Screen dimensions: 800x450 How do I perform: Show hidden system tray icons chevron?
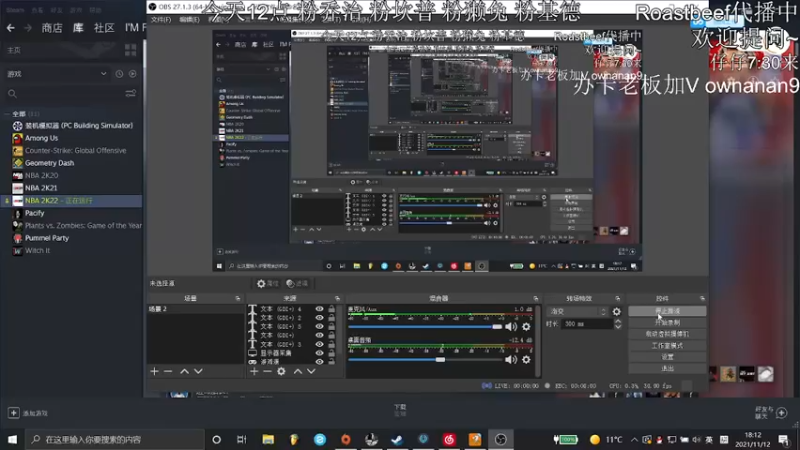(x=634, y=439)
